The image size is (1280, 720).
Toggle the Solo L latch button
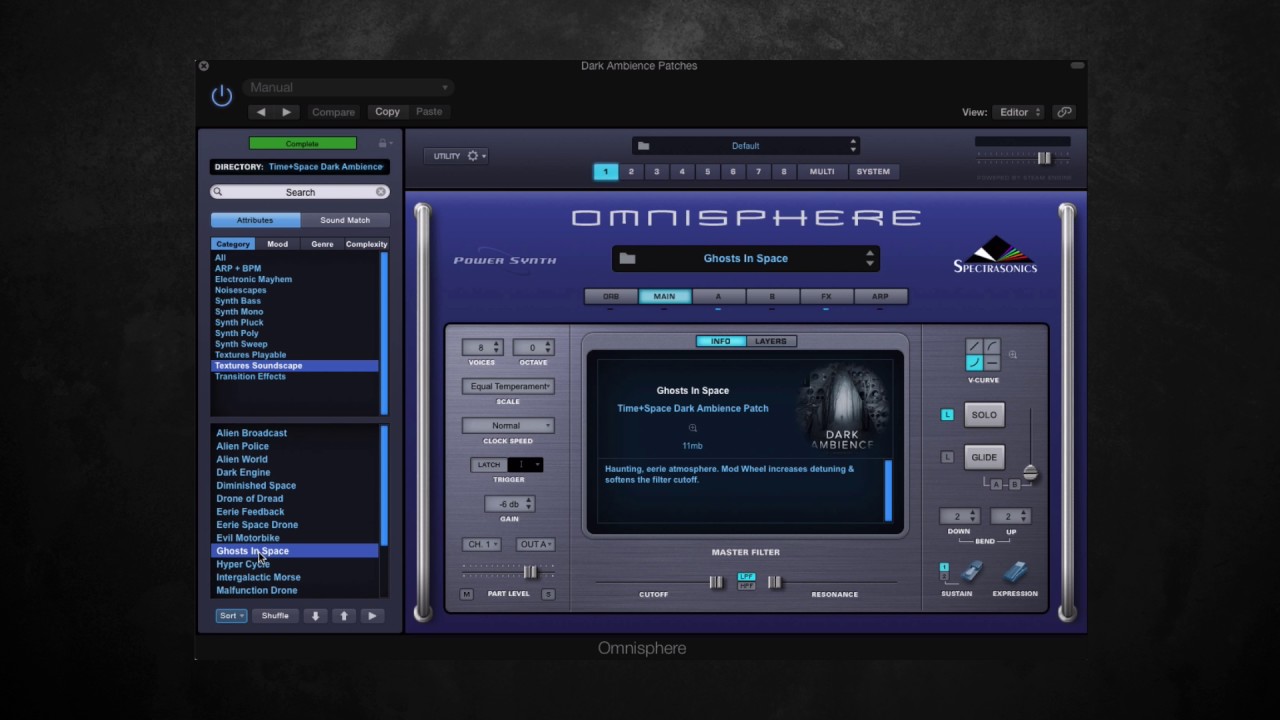[x=947, y=415]
